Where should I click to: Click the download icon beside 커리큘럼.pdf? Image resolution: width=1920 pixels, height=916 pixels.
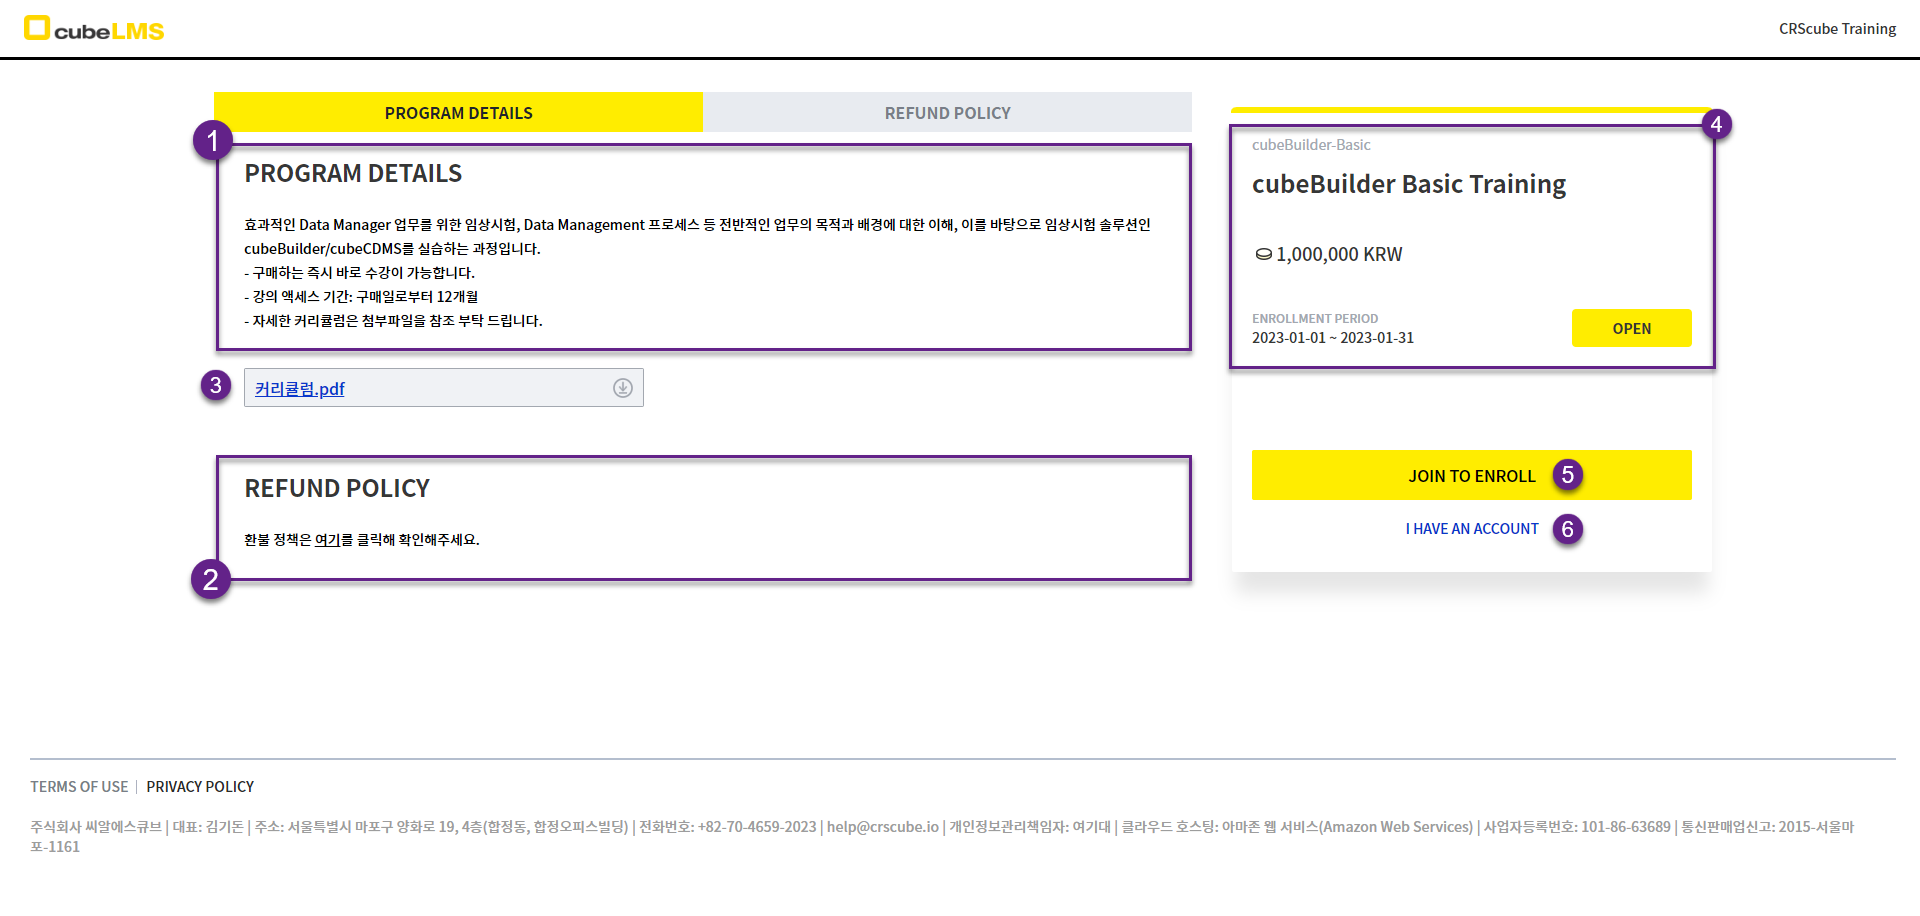(x=622, y=388)
